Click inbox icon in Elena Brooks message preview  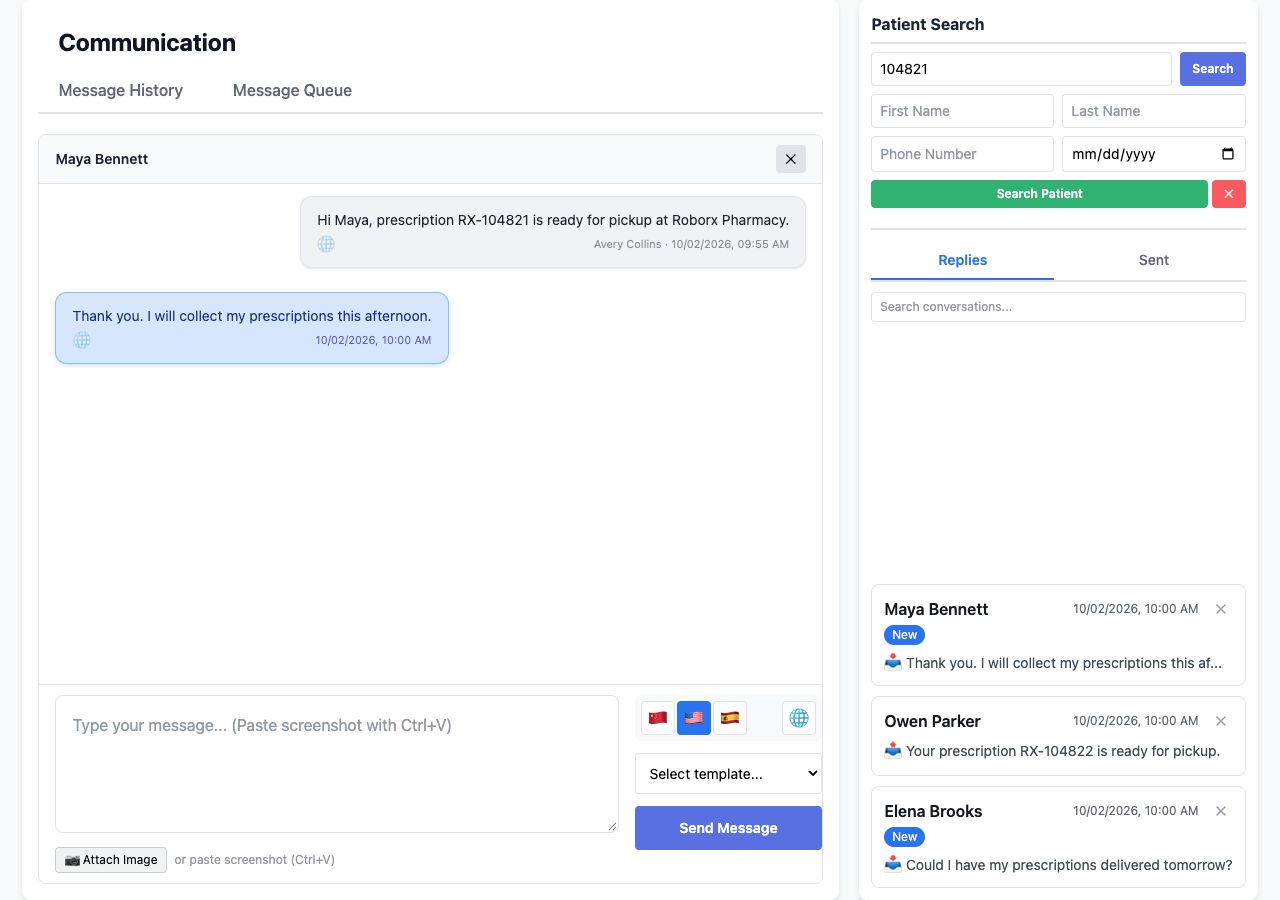click(893, 865)
